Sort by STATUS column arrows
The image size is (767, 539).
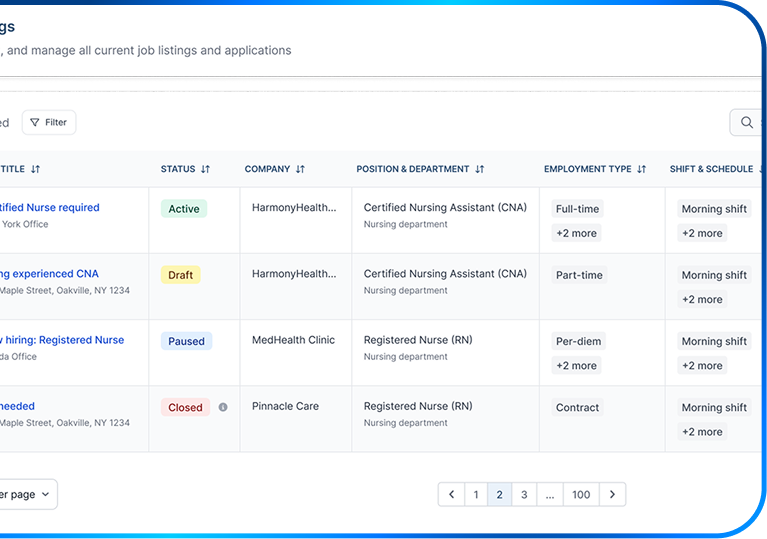[205, 169]
